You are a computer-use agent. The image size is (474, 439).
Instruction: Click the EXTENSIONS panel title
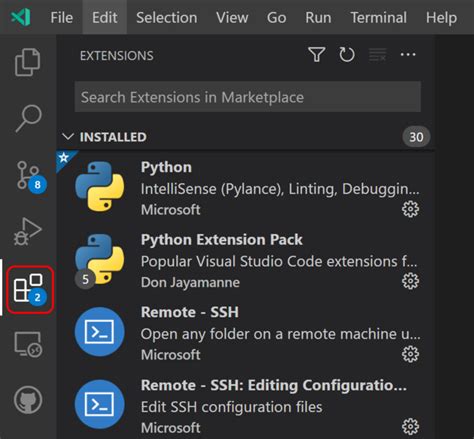[117, 56]
